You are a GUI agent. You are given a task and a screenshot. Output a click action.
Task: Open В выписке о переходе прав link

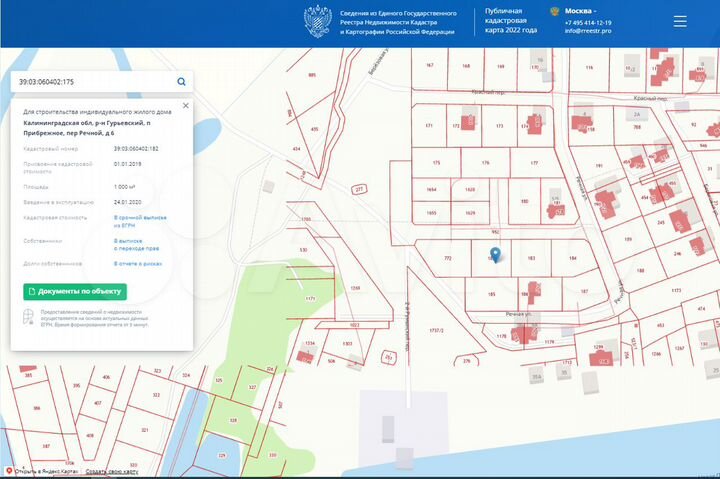[x=135, y=244]
